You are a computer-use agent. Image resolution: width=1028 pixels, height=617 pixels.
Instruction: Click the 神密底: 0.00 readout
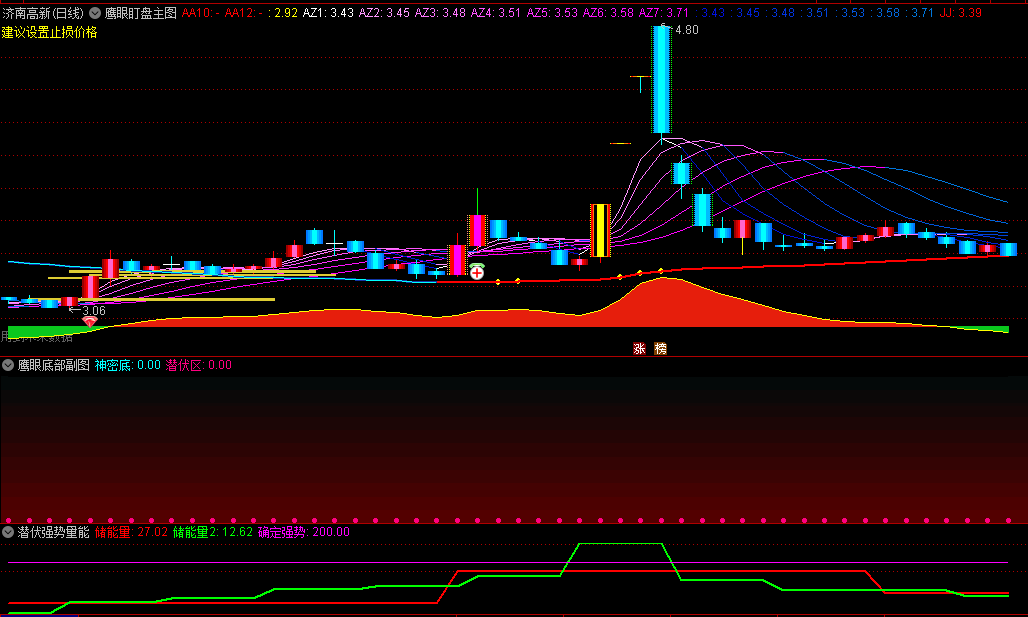pos(128,365)
